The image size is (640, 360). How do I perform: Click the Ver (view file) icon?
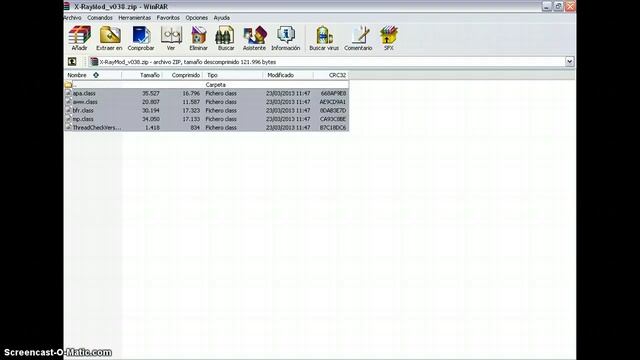pos(171,36)
